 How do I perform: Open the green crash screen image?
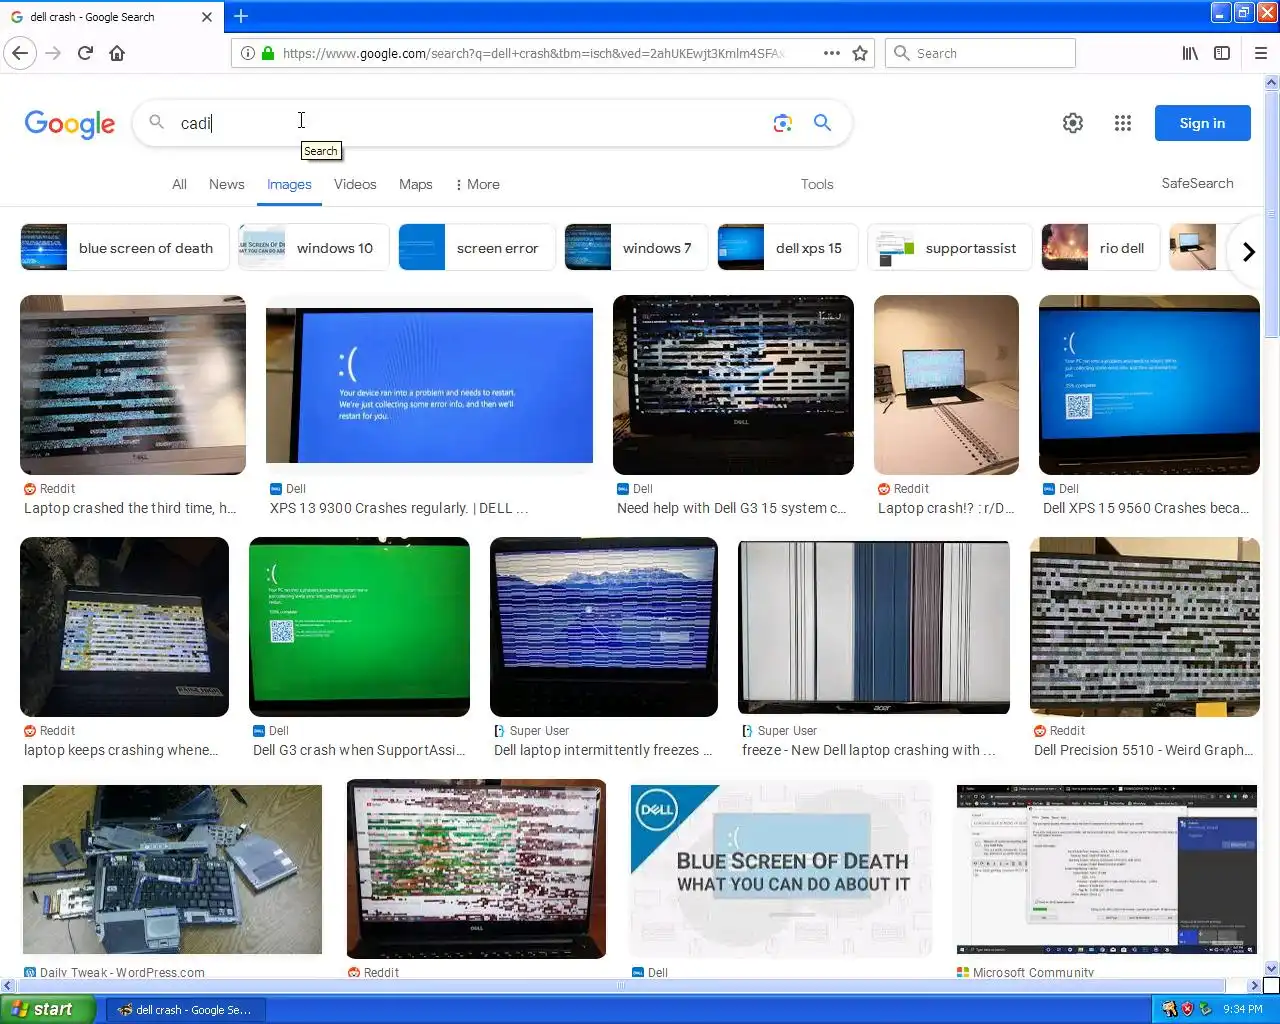[359, 627]
